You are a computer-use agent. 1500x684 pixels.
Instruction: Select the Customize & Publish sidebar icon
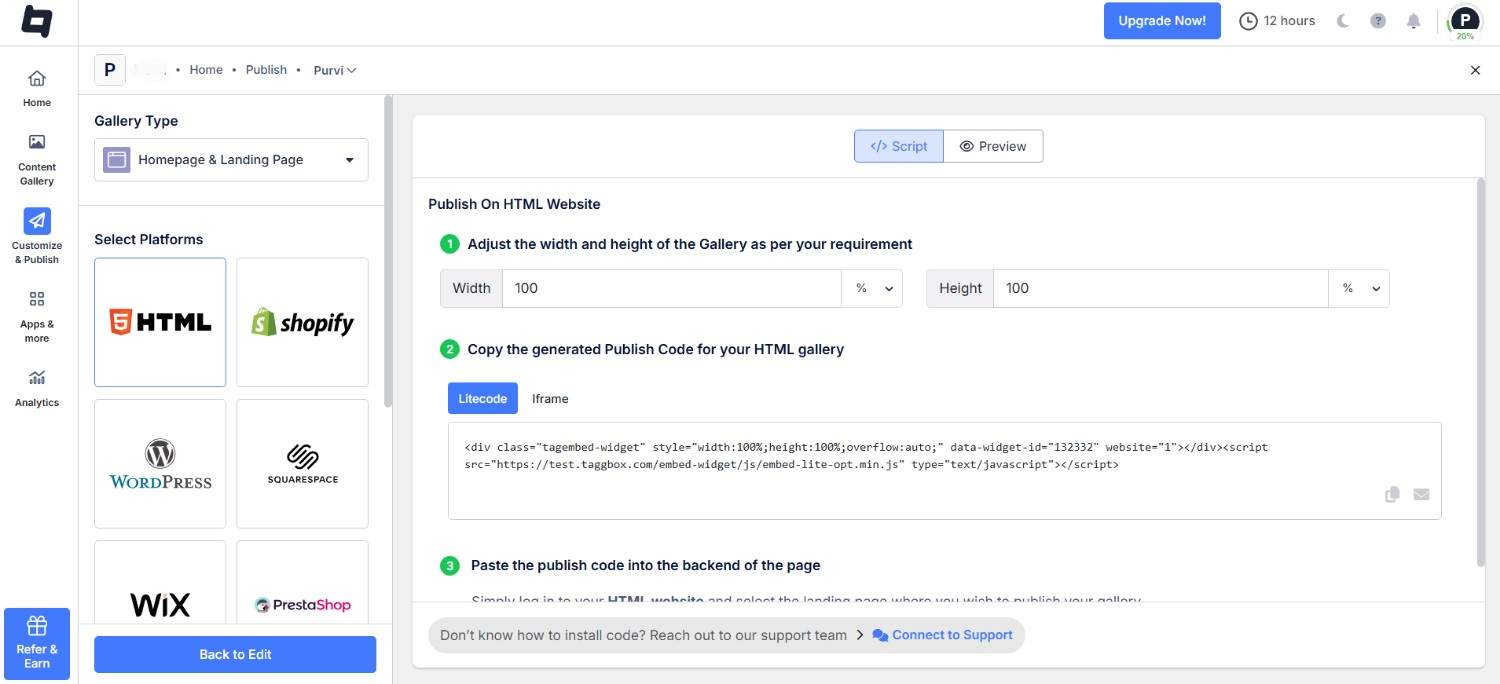point(36,237)
